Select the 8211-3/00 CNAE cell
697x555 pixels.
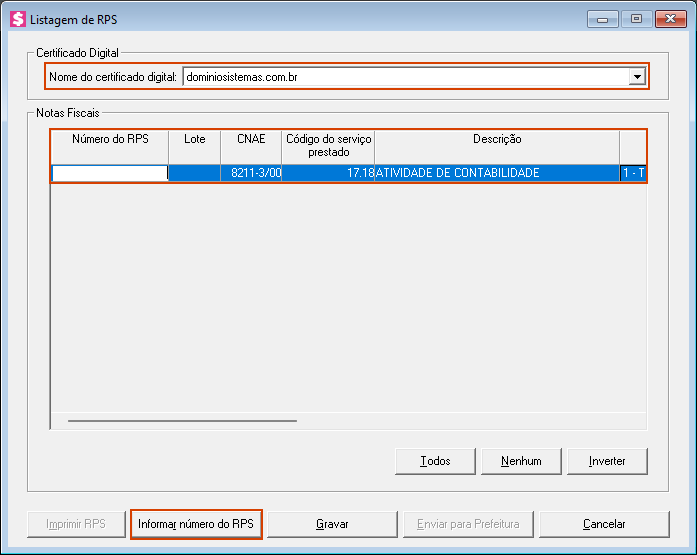click(251, 173)
